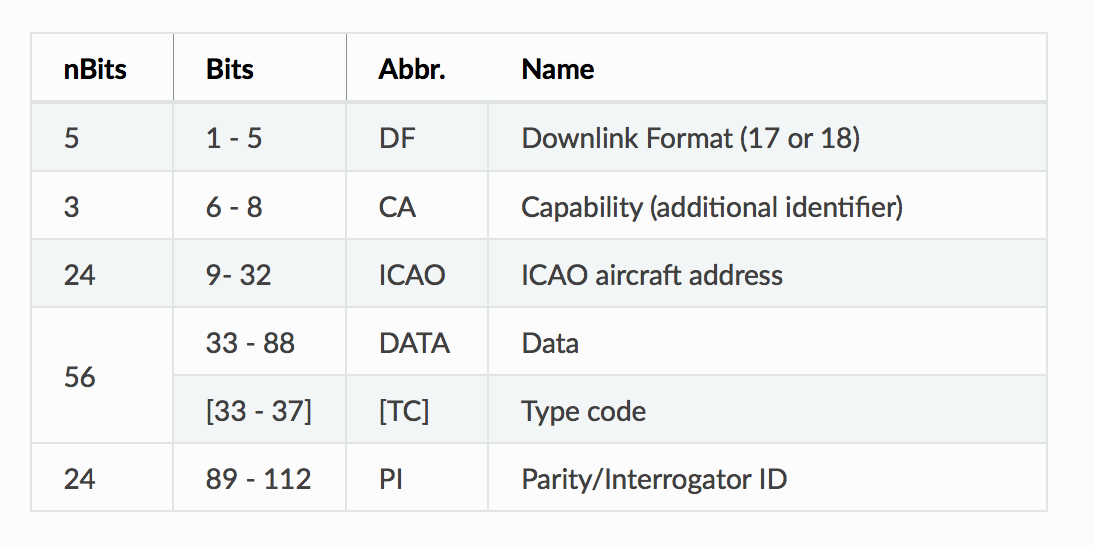Select the [TC] abbreviation cell

tap(404, 411)
